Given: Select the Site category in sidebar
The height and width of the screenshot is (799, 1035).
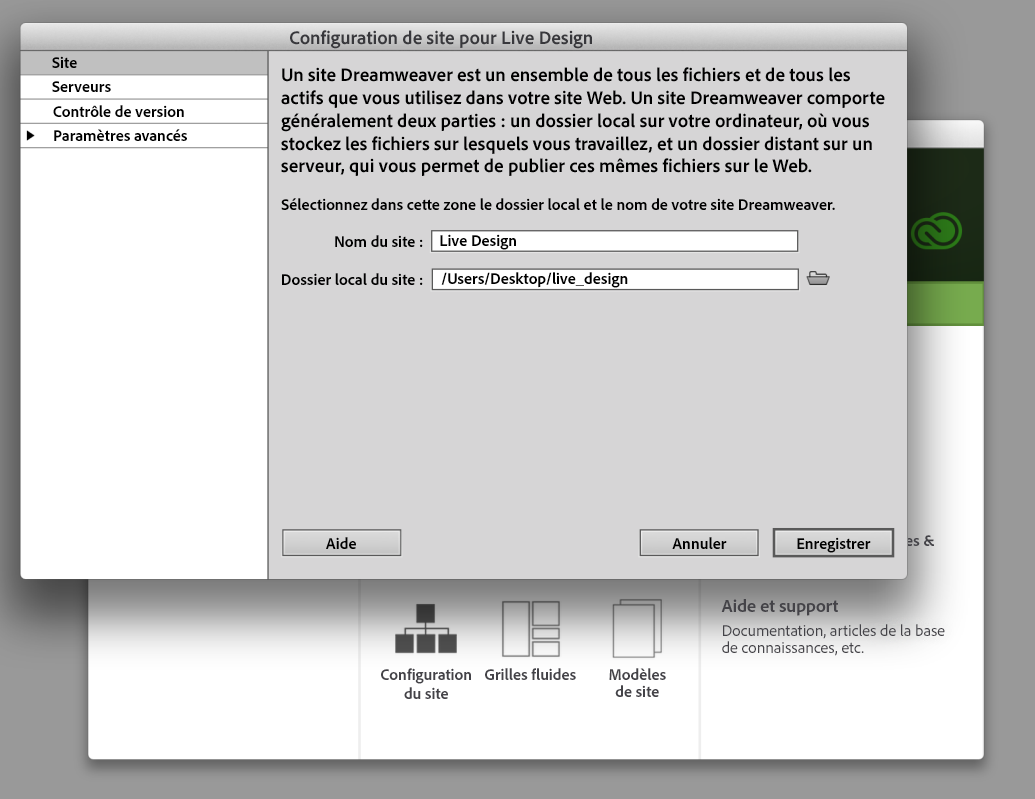Looking at the screenshot, I should click(144, 63).
